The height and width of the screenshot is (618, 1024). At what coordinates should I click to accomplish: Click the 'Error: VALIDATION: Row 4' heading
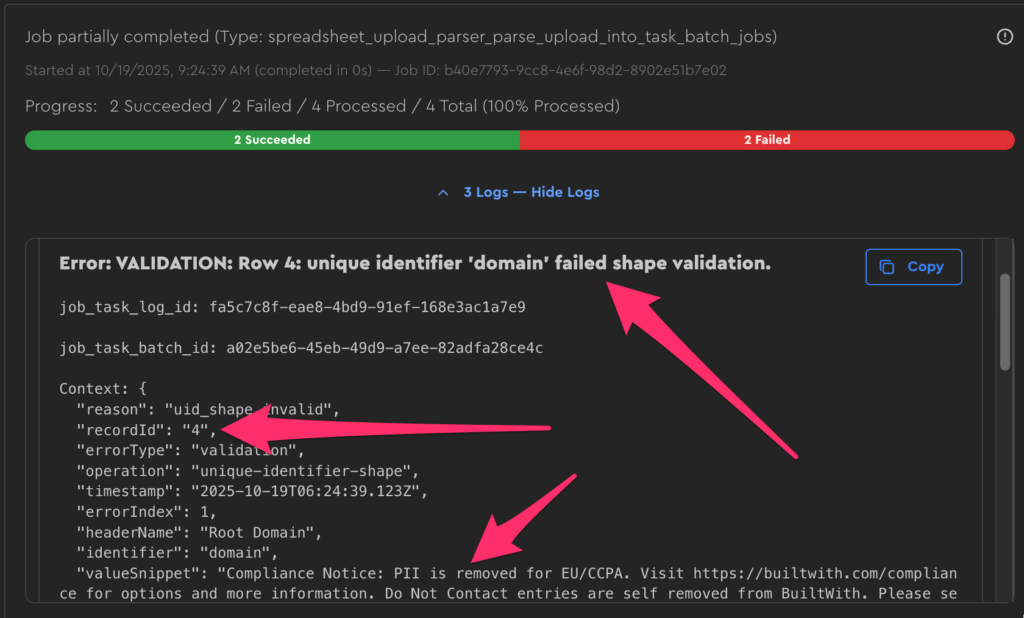pyautogui.click(x=414, y=264)
